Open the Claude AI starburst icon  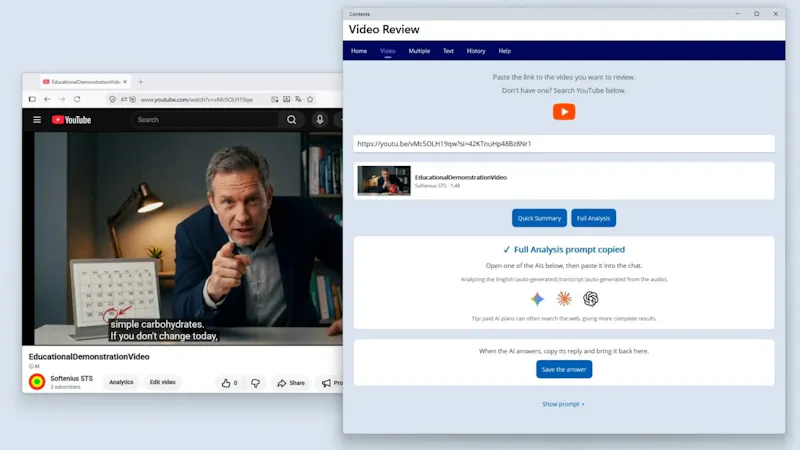point(564,299)
